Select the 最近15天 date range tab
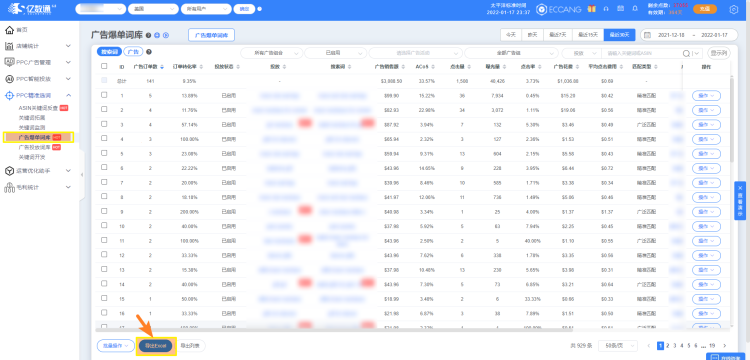The width and height of the screenshot is (750, 360). pos(588,35)
